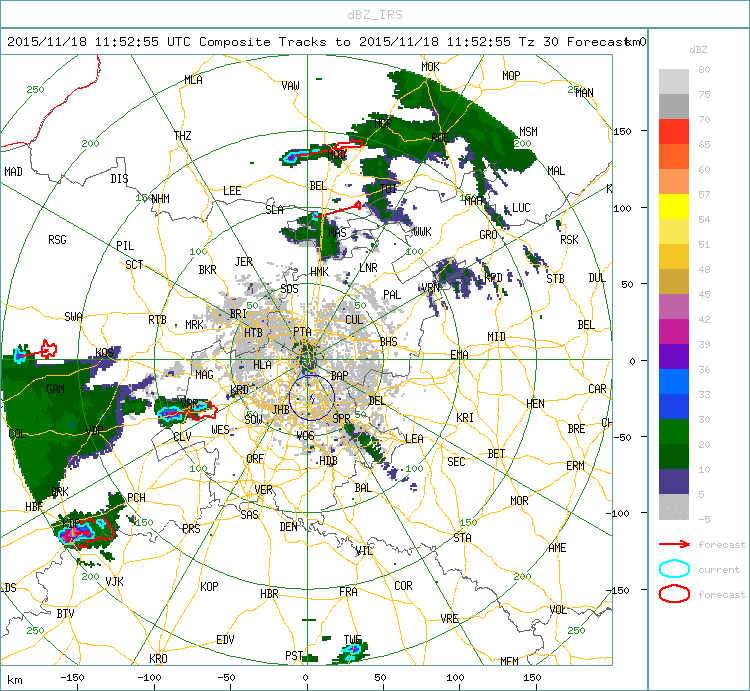
Task: Click the MOK station label
Action: coord(430,67)
